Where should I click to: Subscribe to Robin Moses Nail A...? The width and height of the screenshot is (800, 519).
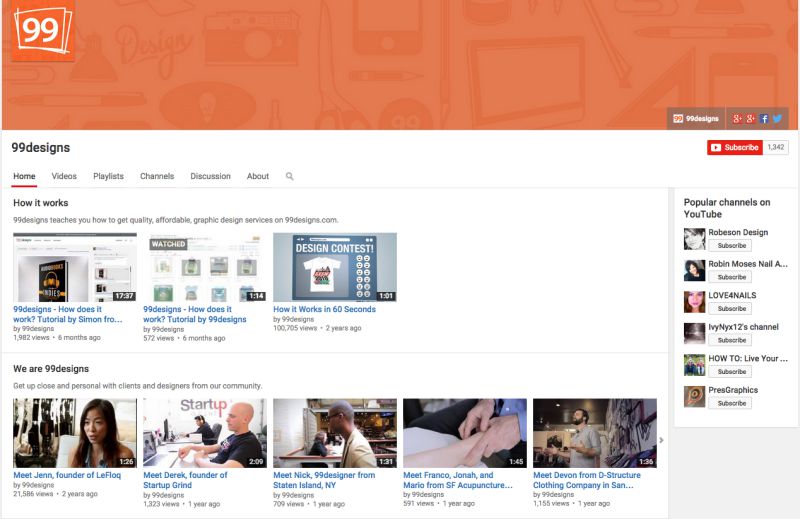point(731,277)
